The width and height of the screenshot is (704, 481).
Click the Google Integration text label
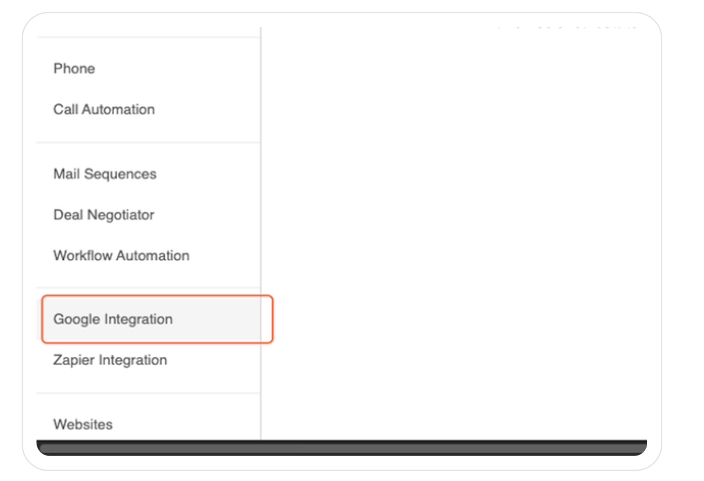tap(113, 320)
